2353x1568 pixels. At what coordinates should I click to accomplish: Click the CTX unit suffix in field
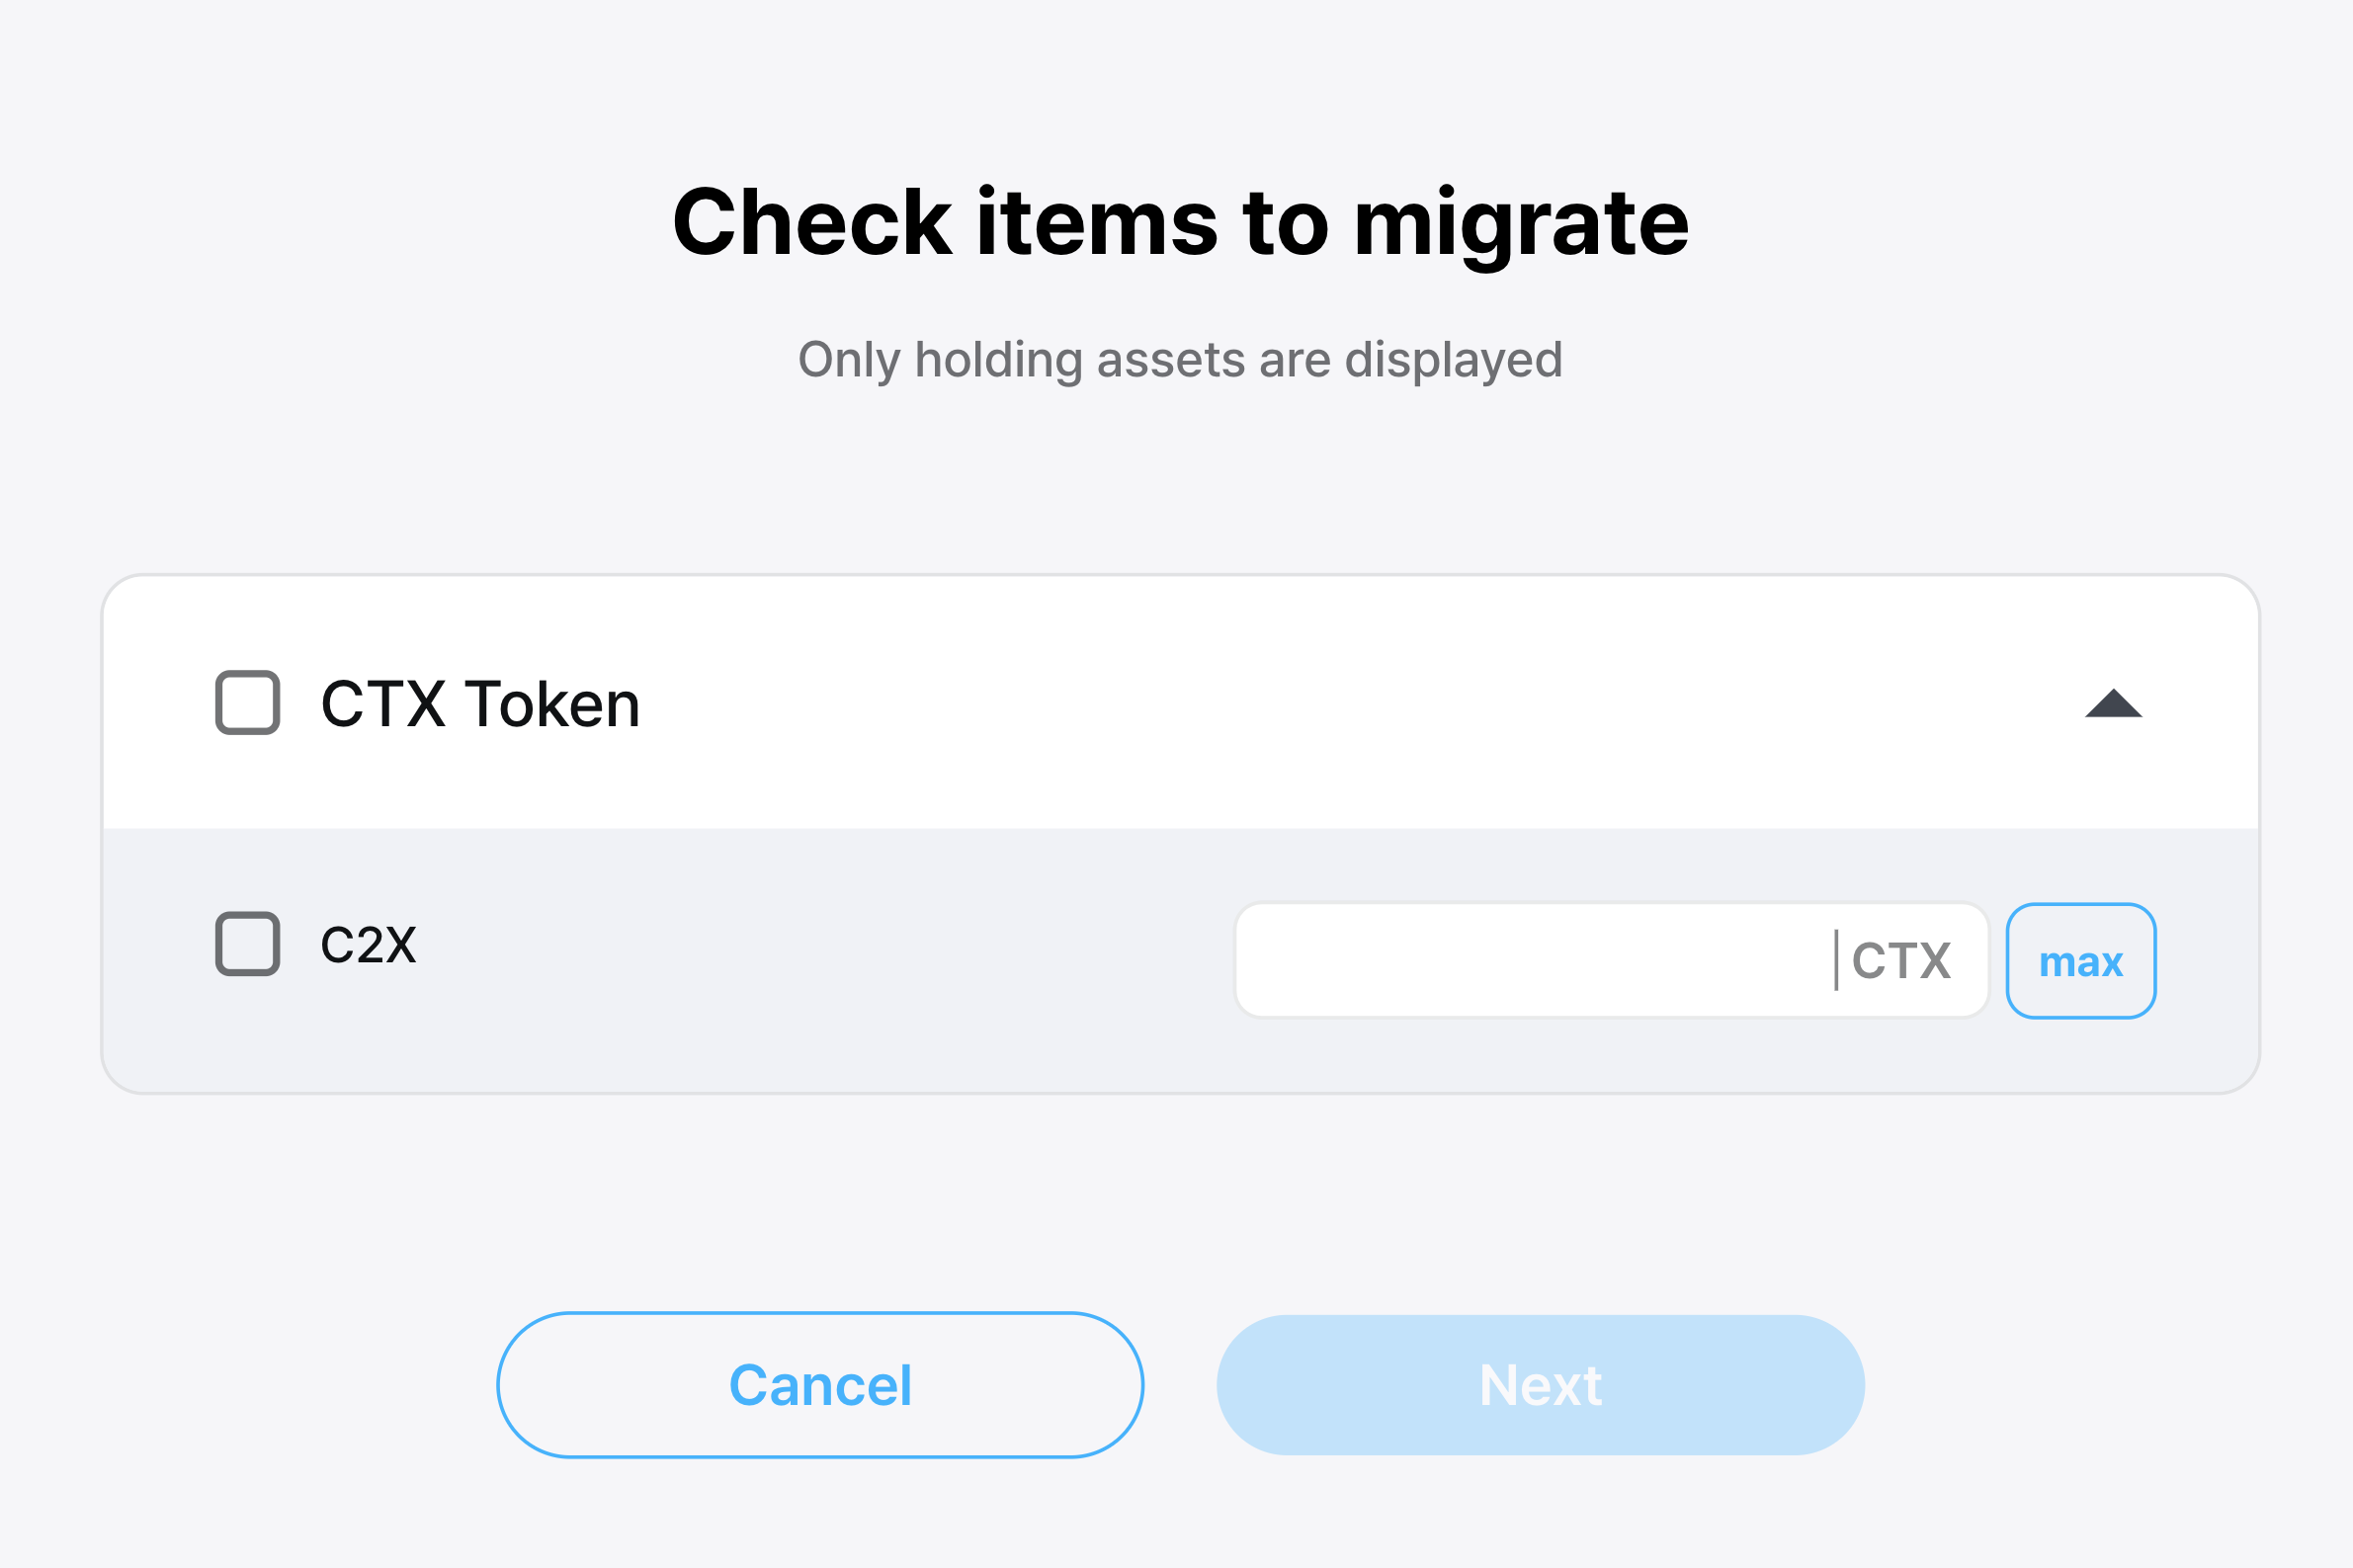1901,961
